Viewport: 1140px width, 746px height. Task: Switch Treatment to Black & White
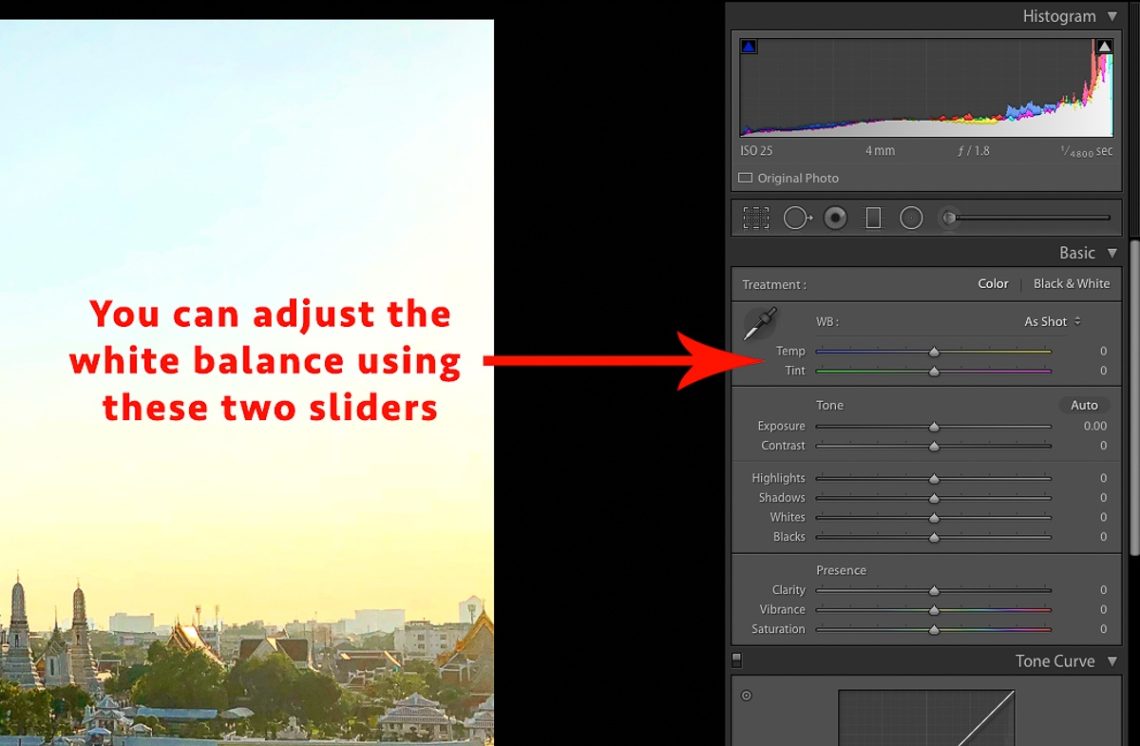pyautogui.click(x=1071, y=284)
